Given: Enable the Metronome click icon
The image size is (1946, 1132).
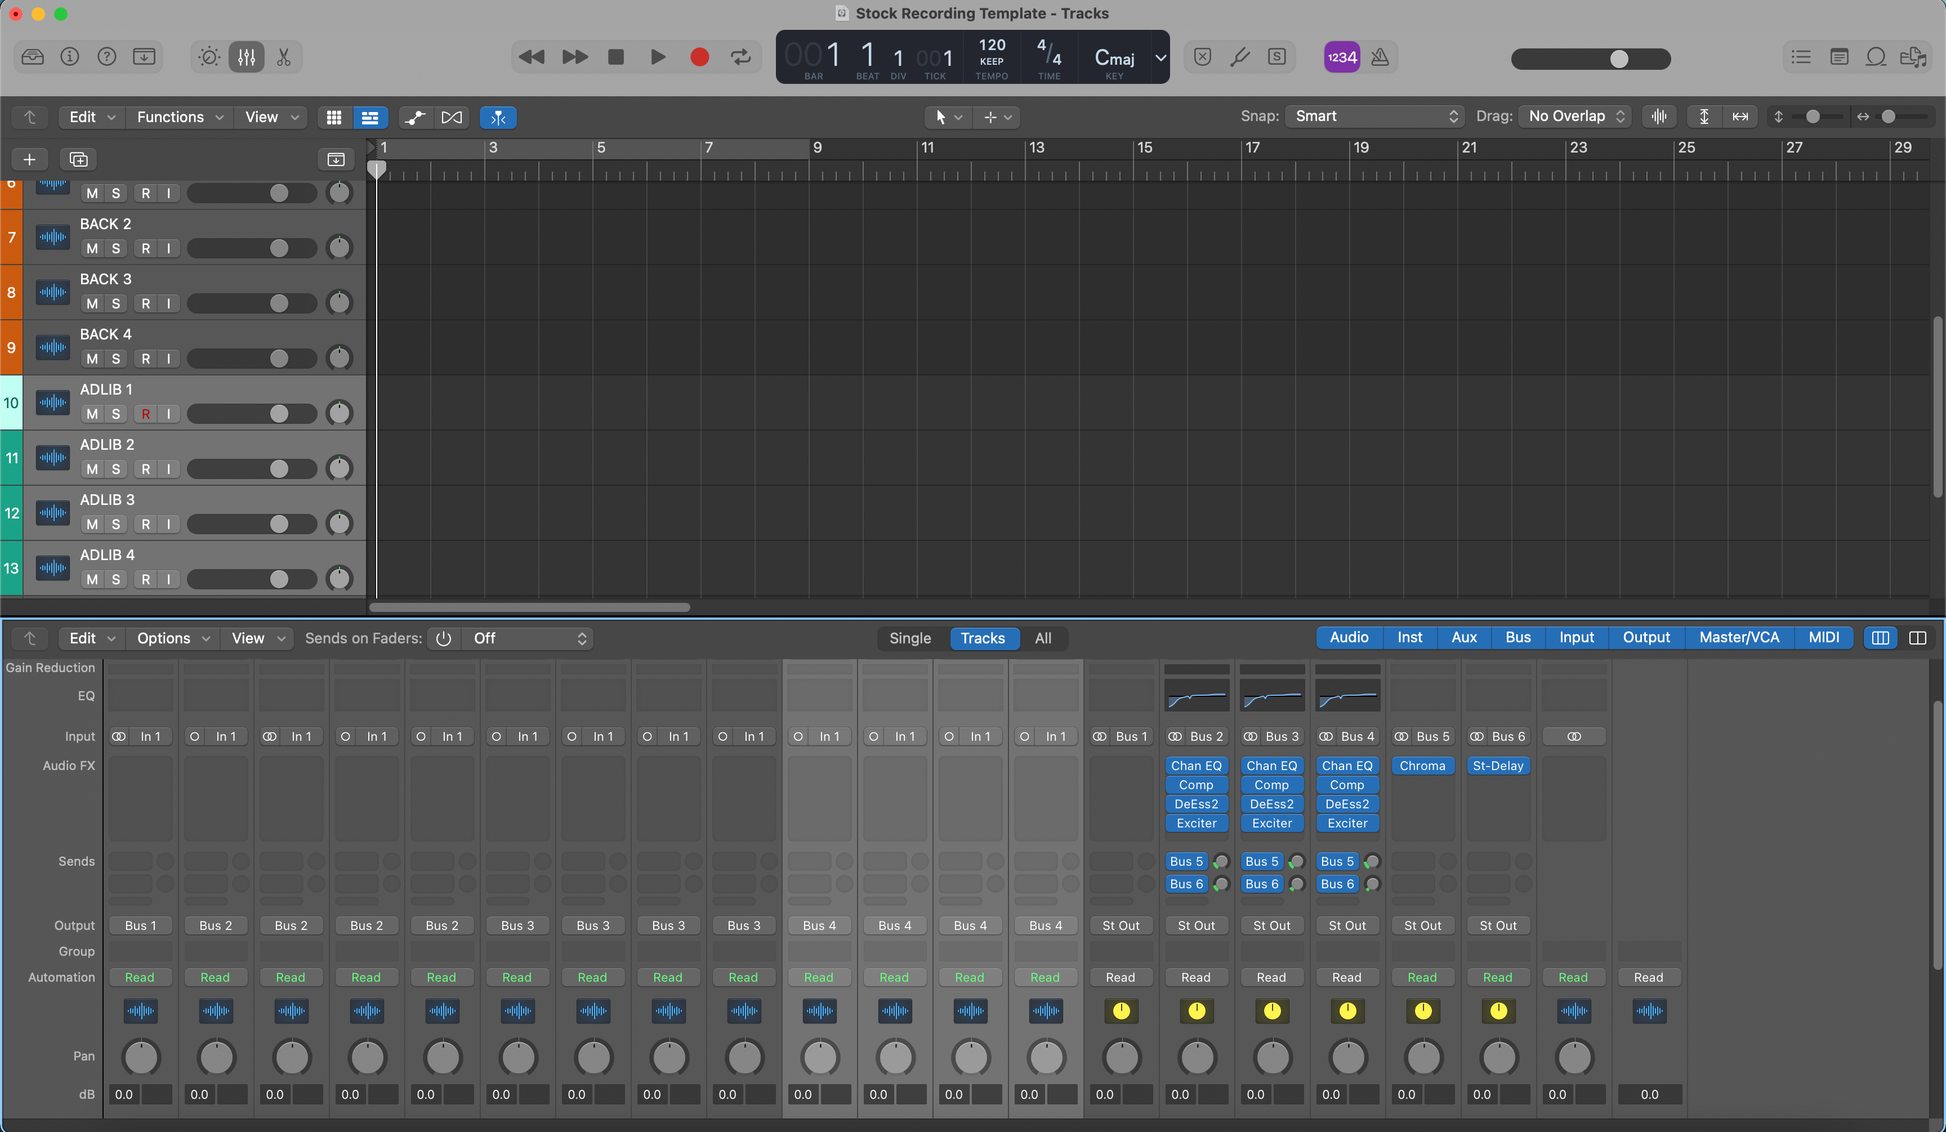Looking at the screenshot, I should click(1380, 57).
